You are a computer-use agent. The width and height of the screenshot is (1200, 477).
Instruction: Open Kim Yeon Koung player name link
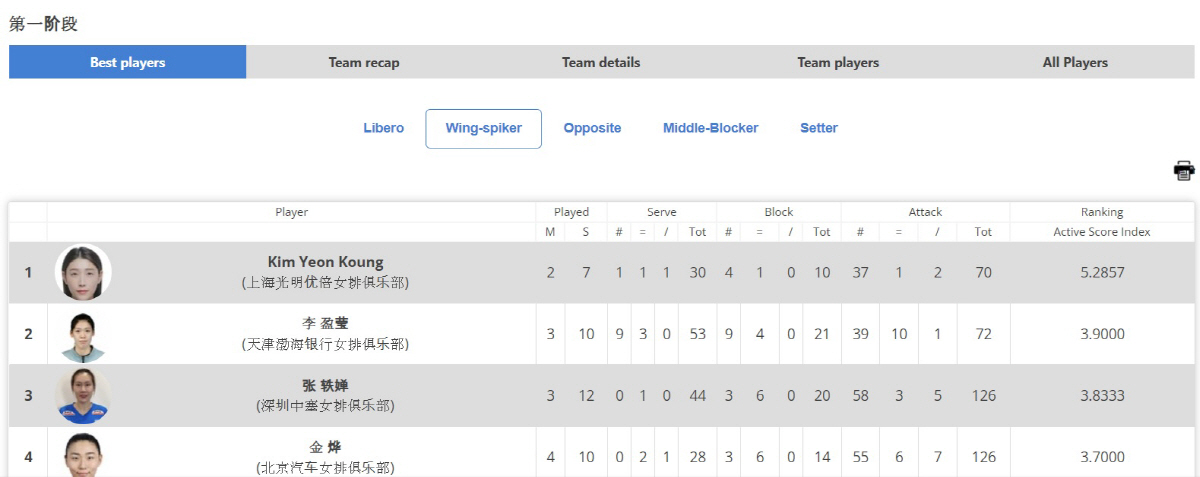pos(325,262)
